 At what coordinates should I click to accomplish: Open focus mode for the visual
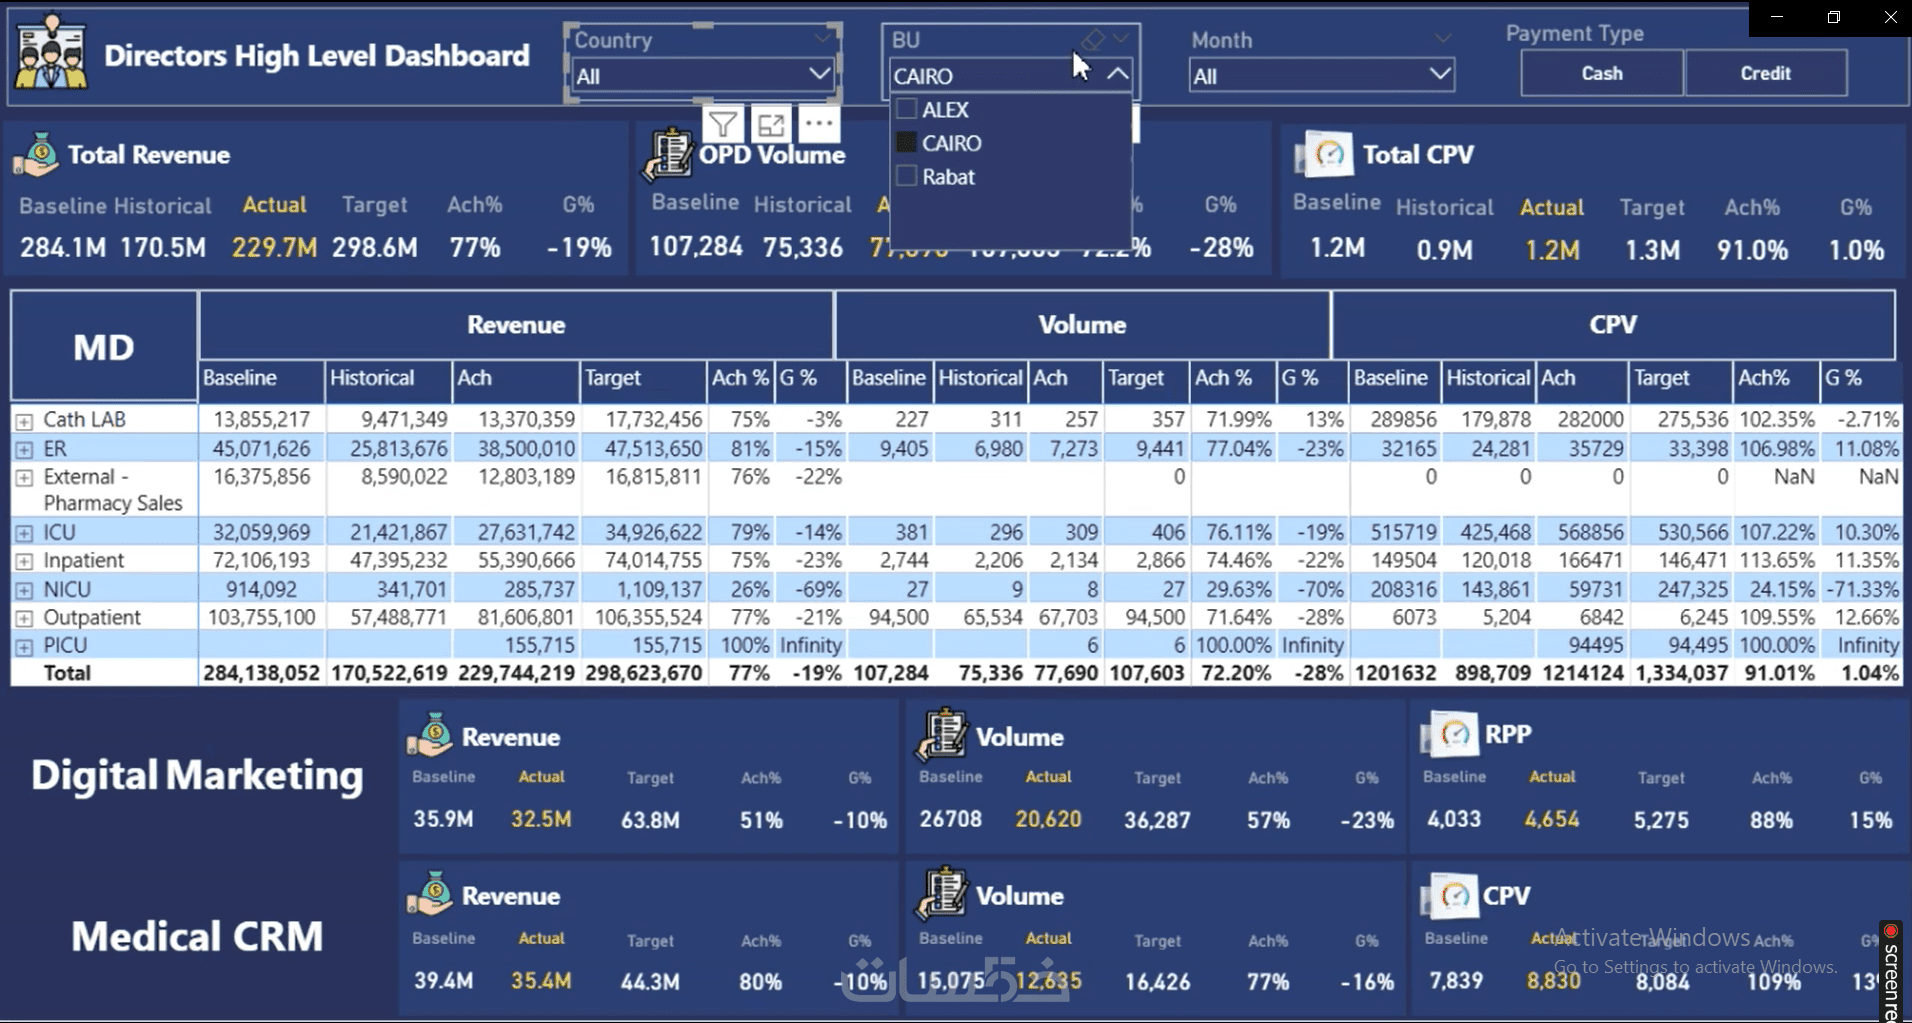click(771, 125)
